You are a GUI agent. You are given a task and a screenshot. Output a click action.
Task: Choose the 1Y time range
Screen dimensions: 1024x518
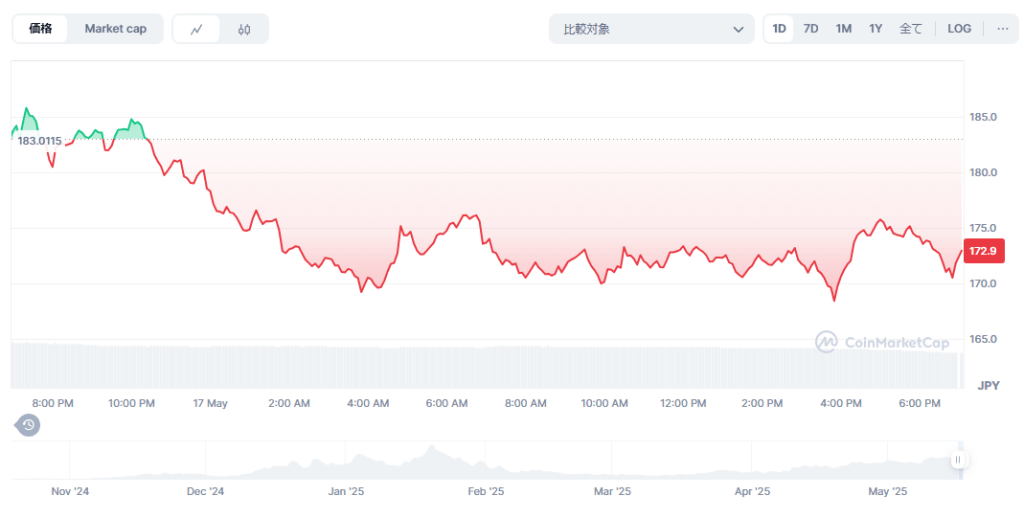pyautogui.click(x=875, y=29)
